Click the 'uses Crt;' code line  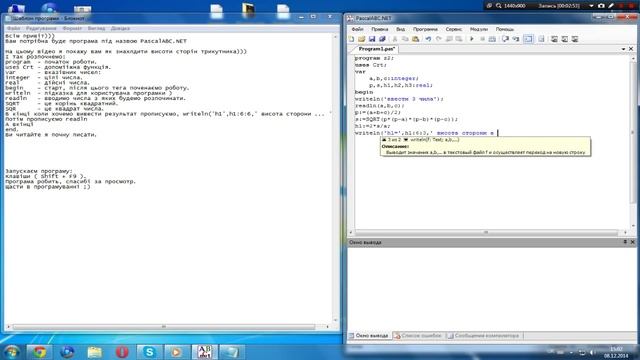pyautogui.click(x=371, y=65)
